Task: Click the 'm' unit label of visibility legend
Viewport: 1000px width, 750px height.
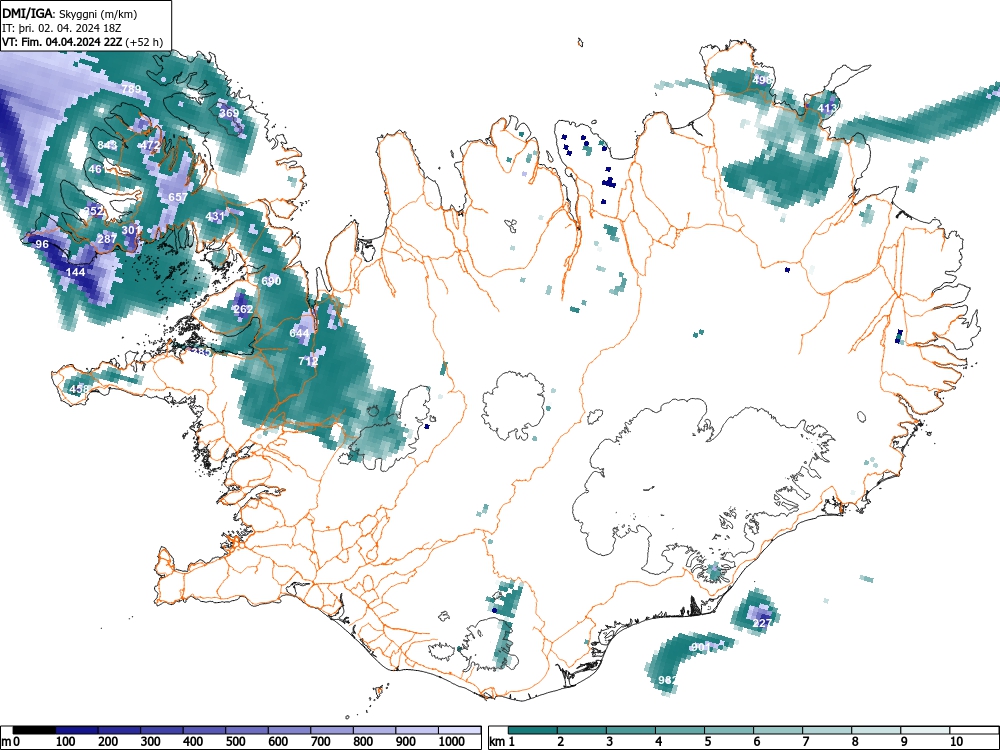Action: 6,742
